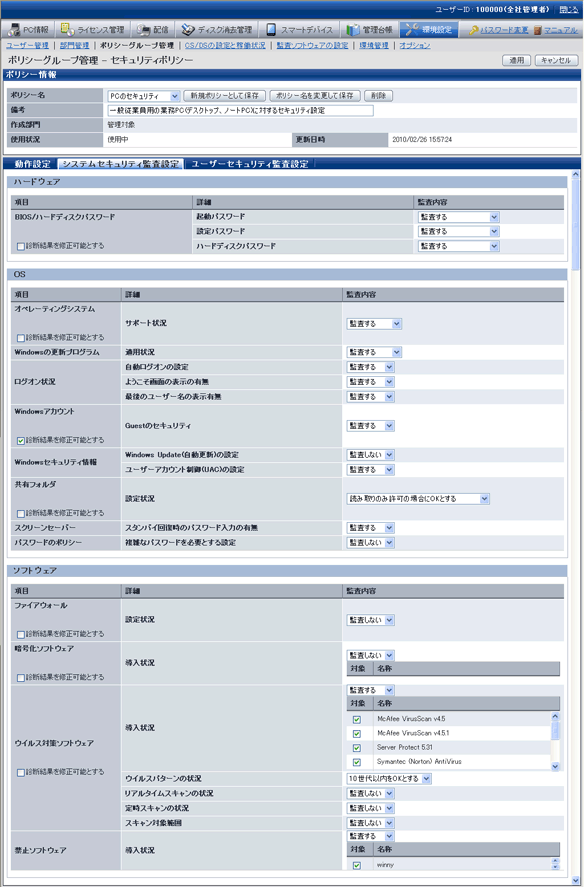Viewport: 584px width, 887px height.
Task: Open the スタンバイ回復時のパスワード入力の有無 dropdown
Action: (x=370, y=528)
